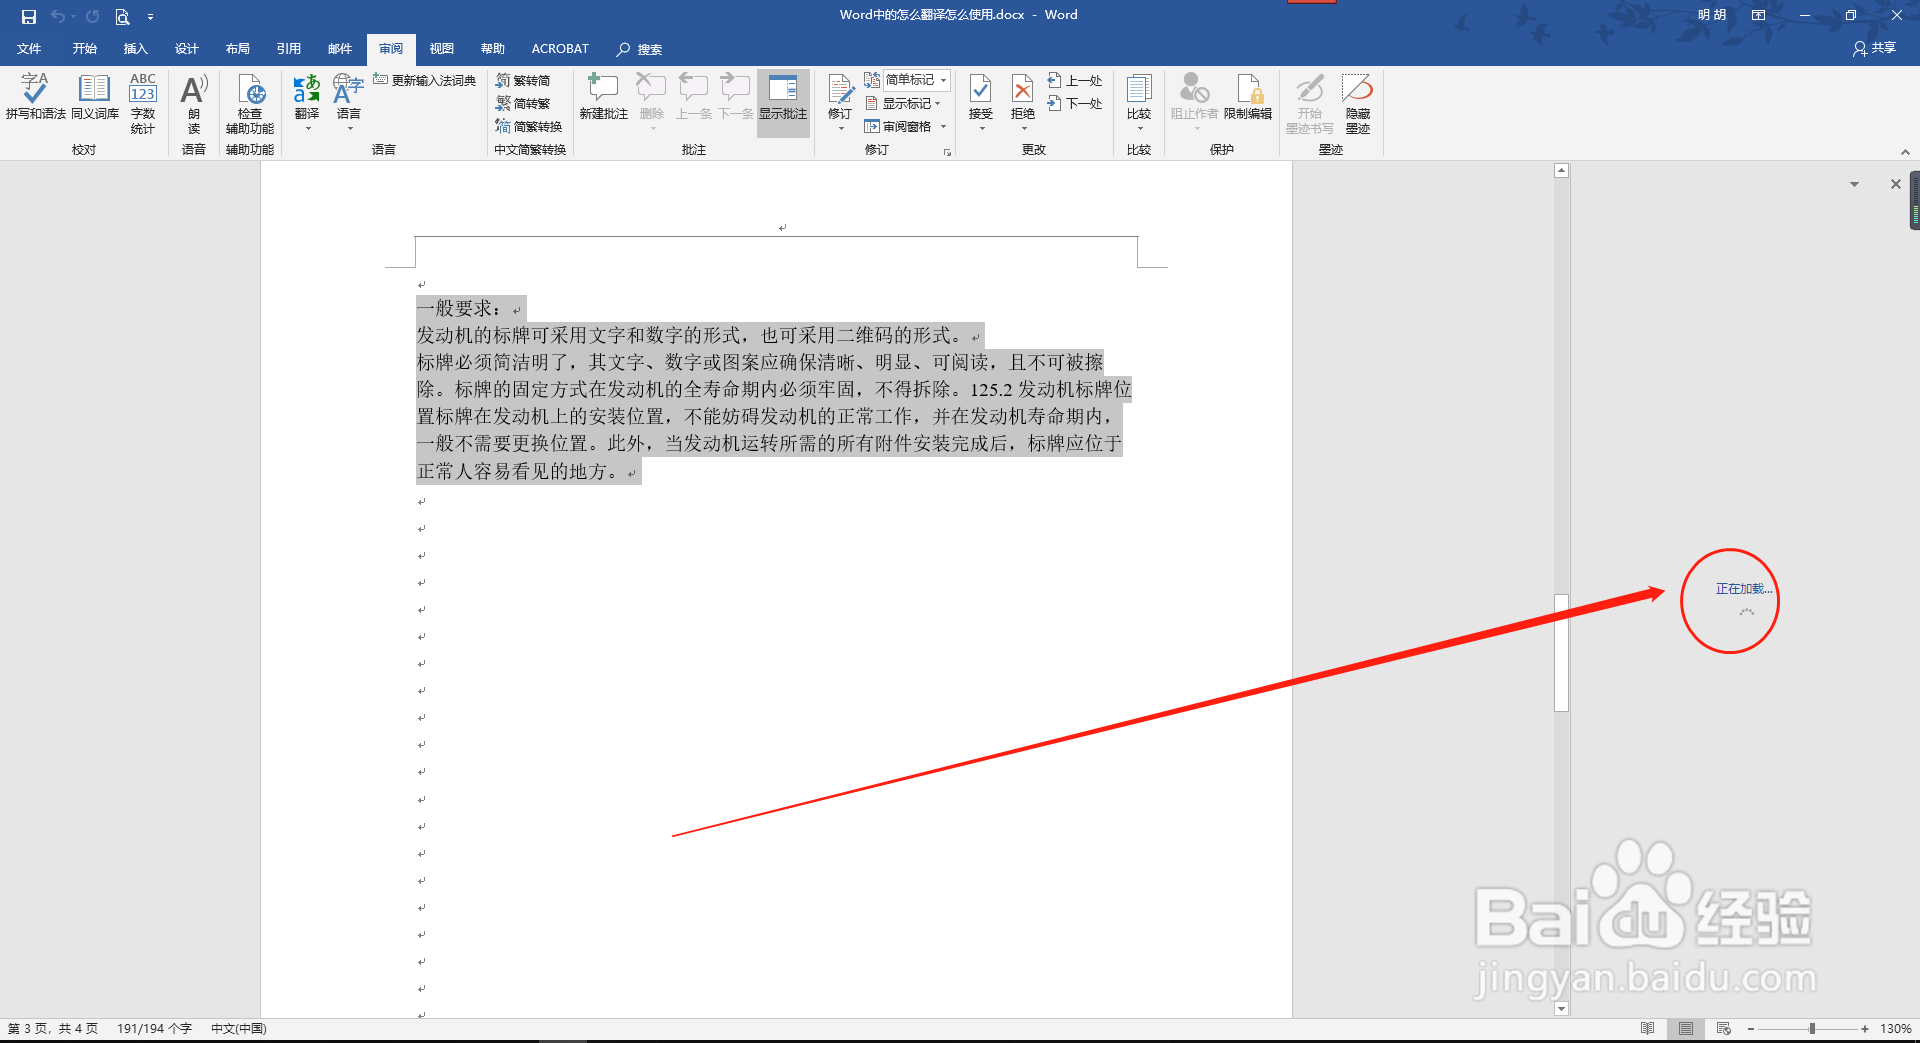1920x1043 pixels.
Task: Run Spelling & Grammar check (拼写和语法)
Action: click(x=35, y=97)
